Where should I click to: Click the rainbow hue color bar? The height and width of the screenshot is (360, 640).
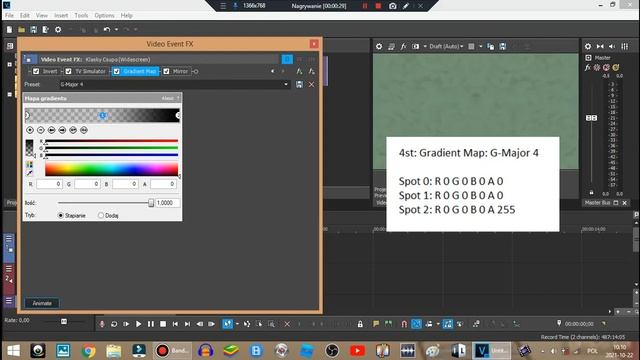111,169
